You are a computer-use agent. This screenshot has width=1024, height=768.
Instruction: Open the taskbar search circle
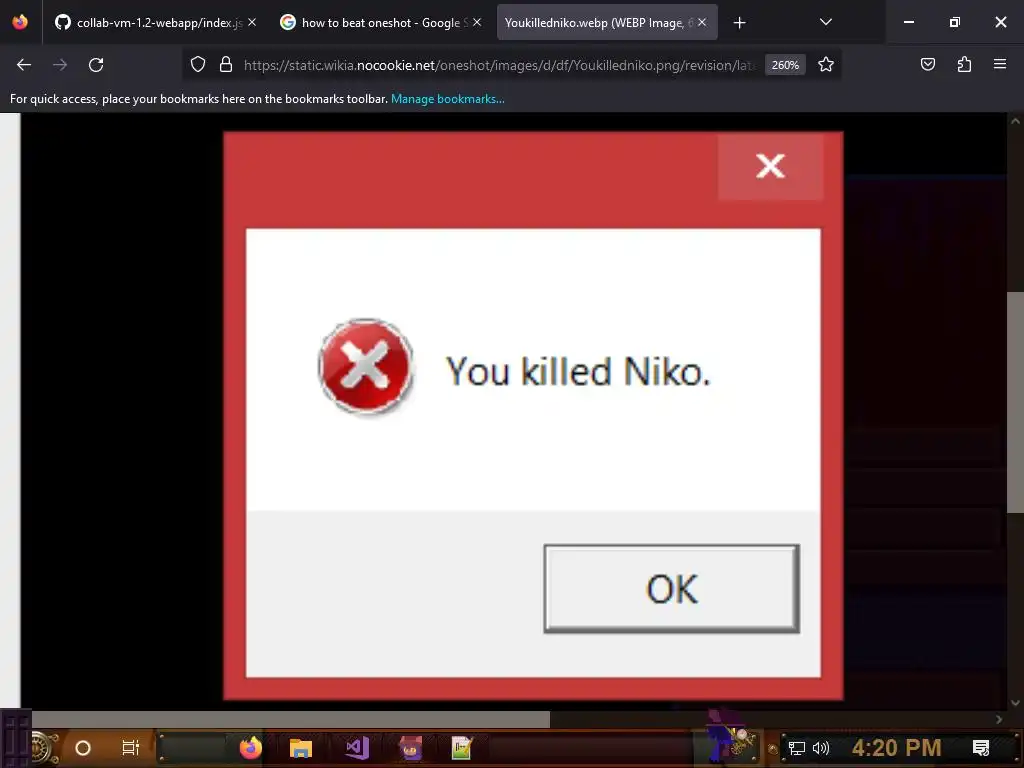tap(83, 748)
